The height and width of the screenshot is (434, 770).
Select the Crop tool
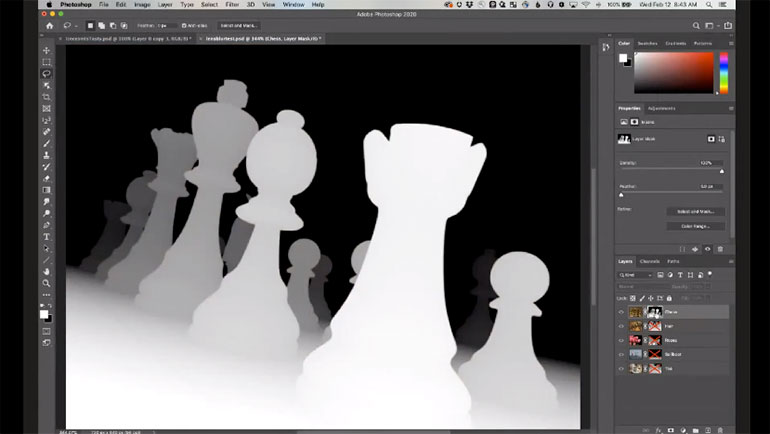(x=46, y=97)
